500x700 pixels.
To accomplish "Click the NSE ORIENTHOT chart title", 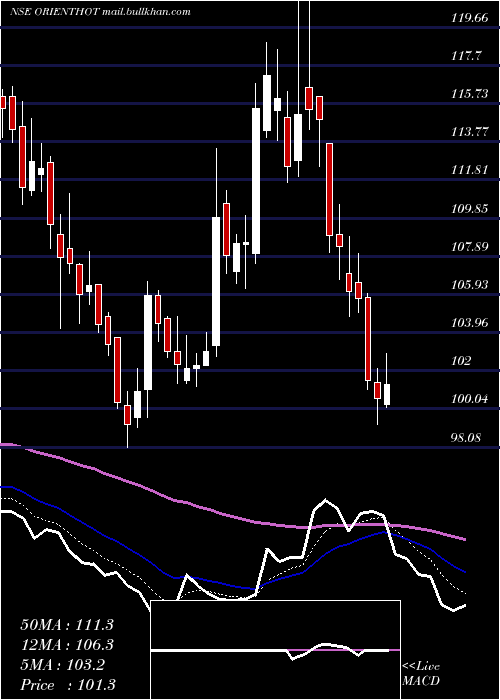I will 100,11.
